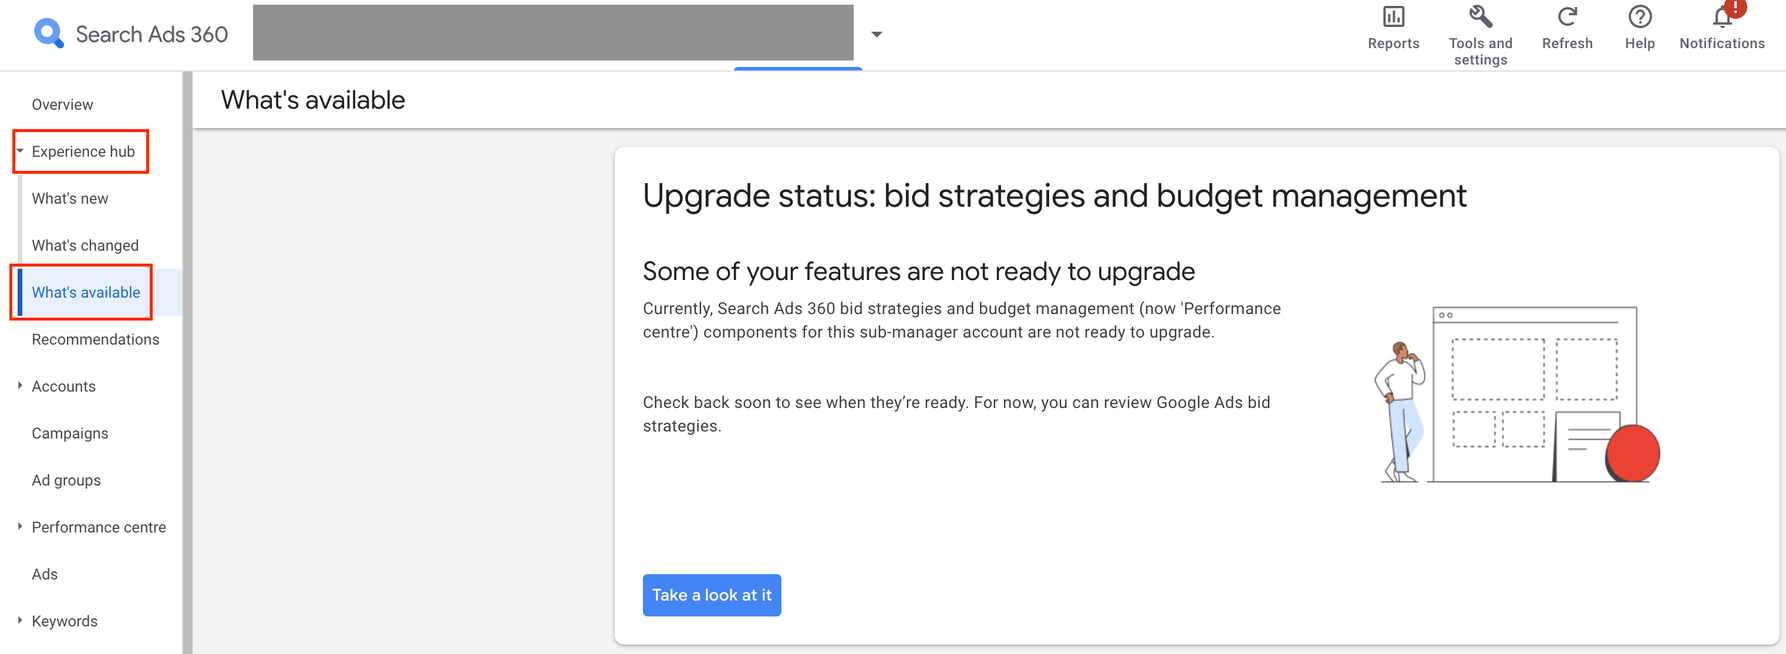Image resolution: width=1786 pixels, height=654 pixels.
Task: Click the Take a look at it button
Action: coord(712,595)
